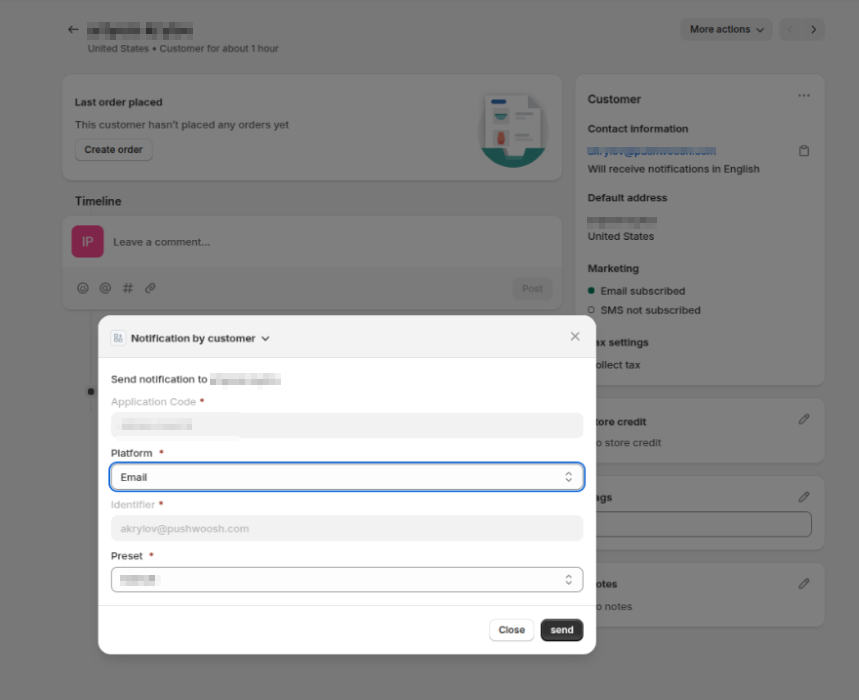Screen dimensions: 859x700
Task: Click the timeline event dot marker
Action: tap(91, 392)
